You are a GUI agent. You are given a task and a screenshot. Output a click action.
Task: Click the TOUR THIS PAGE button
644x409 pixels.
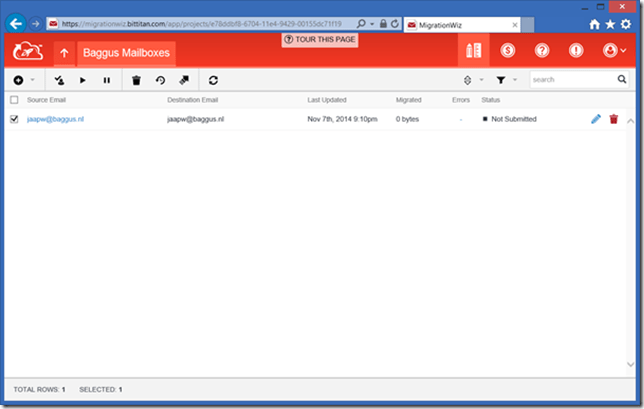coord(321,38)
